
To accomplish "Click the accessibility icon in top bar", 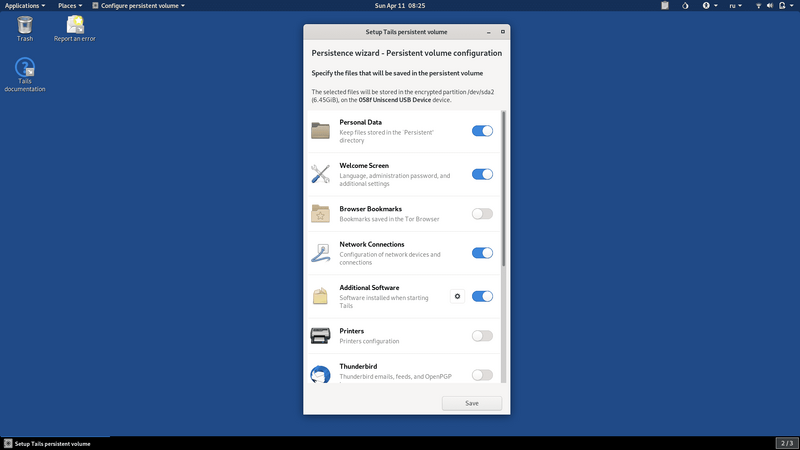I will [x=706, y=6].
